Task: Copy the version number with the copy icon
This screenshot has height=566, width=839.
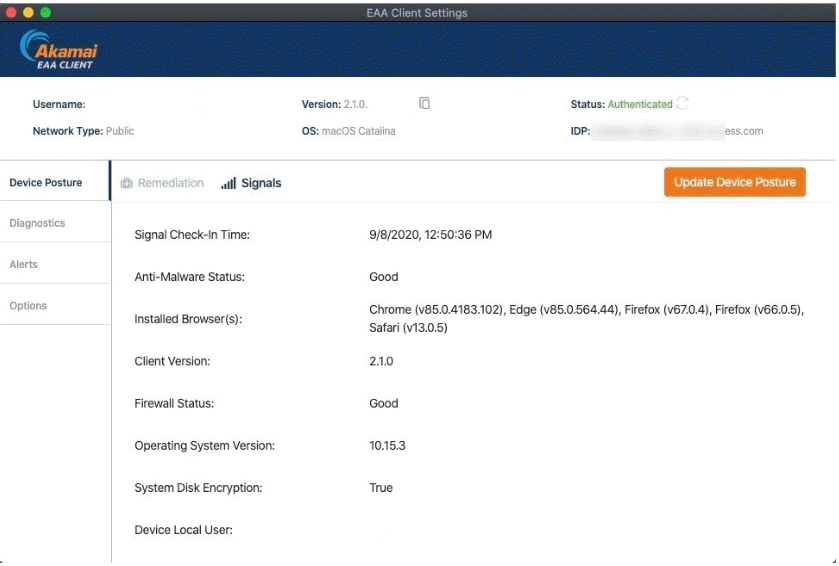Action: pos(424,103)
